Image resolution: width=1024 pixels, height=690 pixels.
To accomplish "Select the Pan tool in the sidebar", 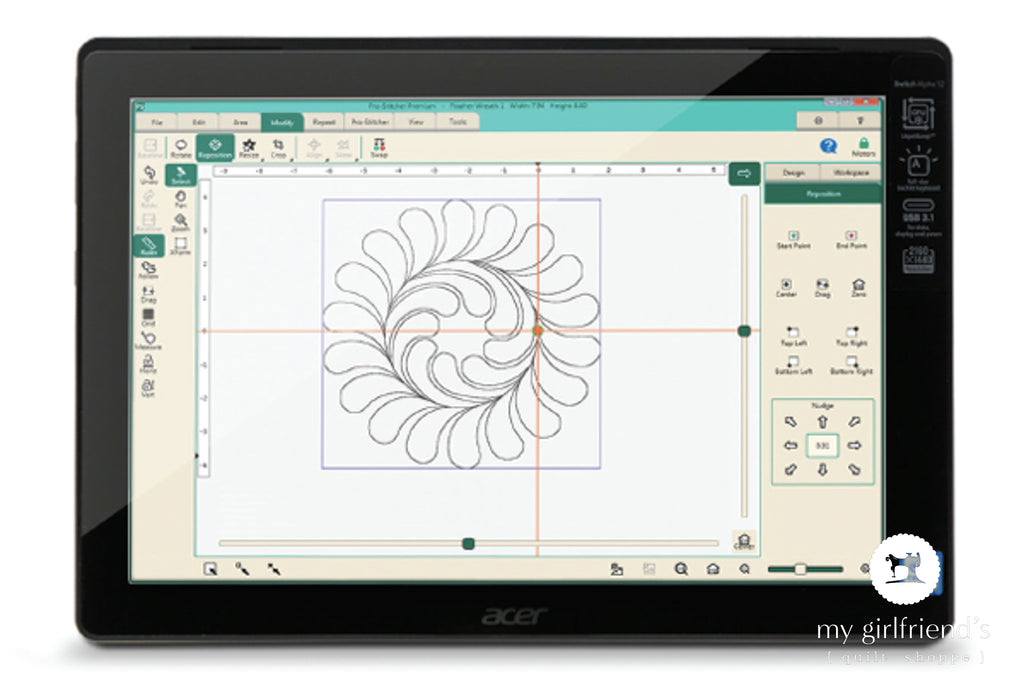I will pyautogui.click(x=180, y=201).
